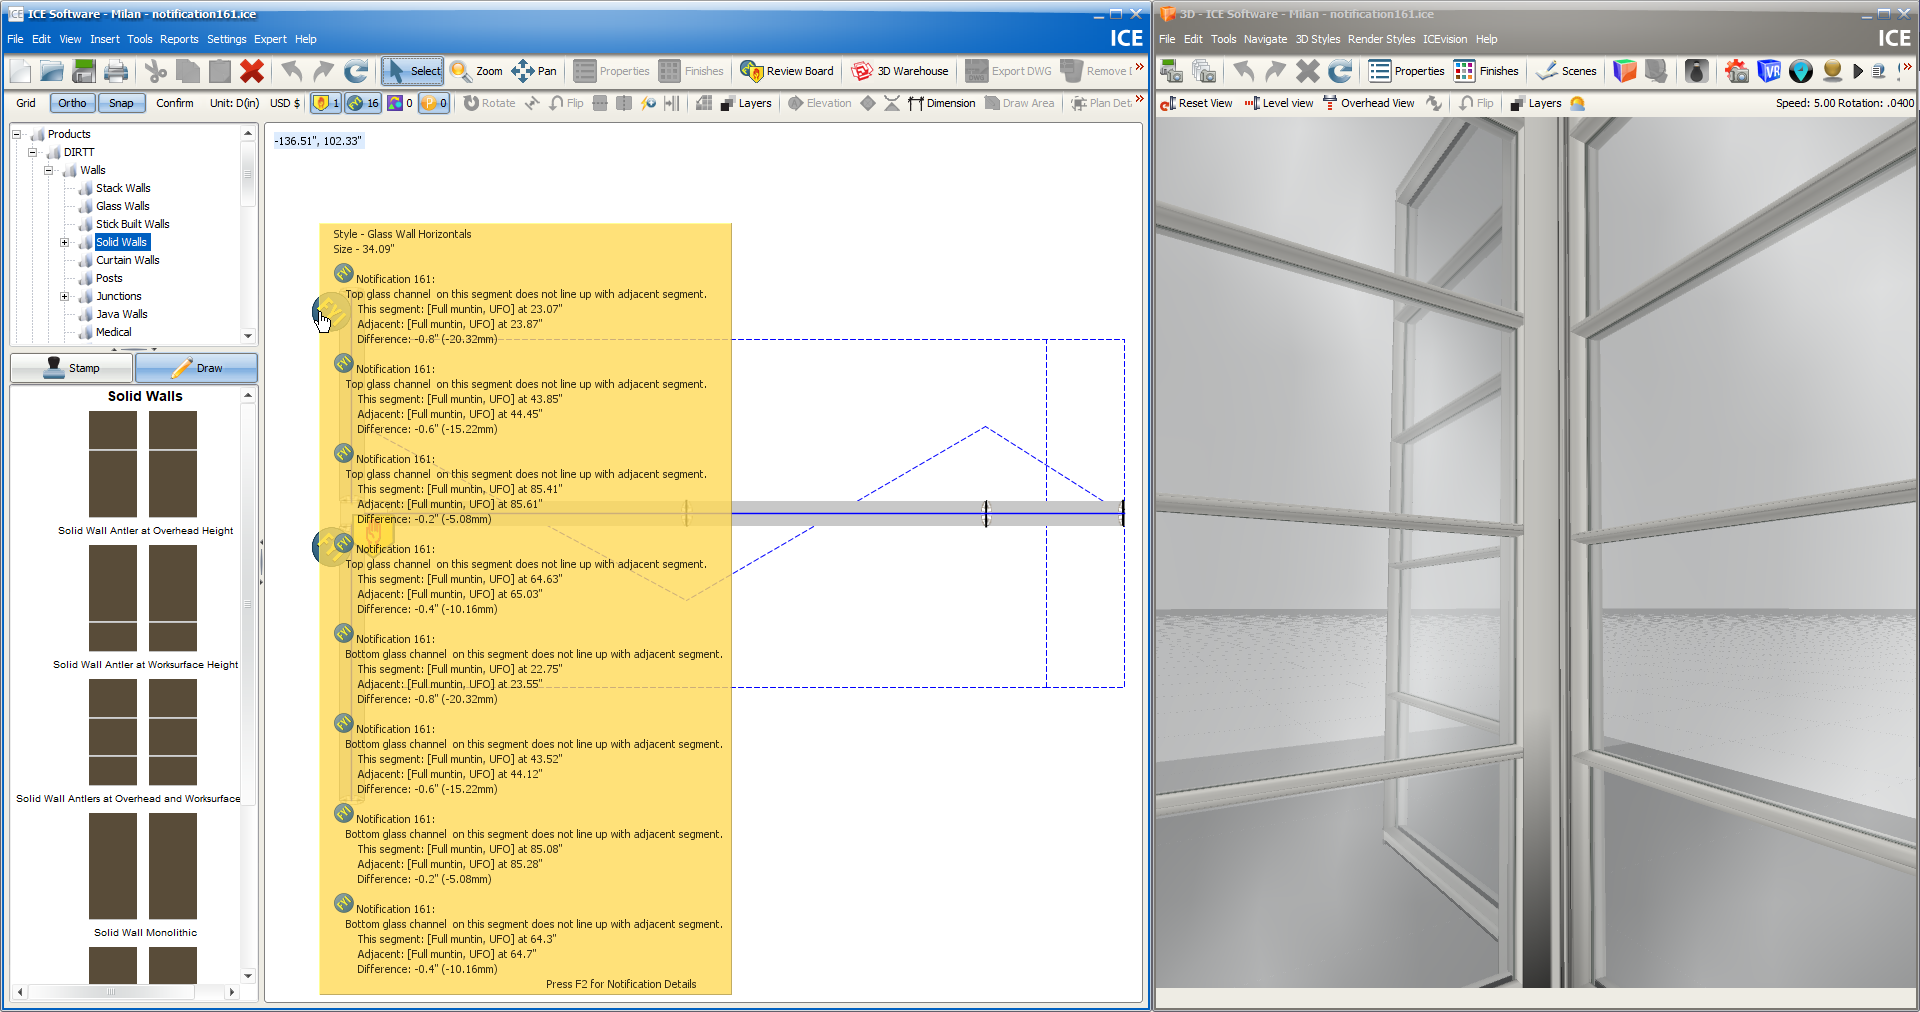Click the Dimension tool
Viewport: 1920px width, 1012px height.
[941, 103]
